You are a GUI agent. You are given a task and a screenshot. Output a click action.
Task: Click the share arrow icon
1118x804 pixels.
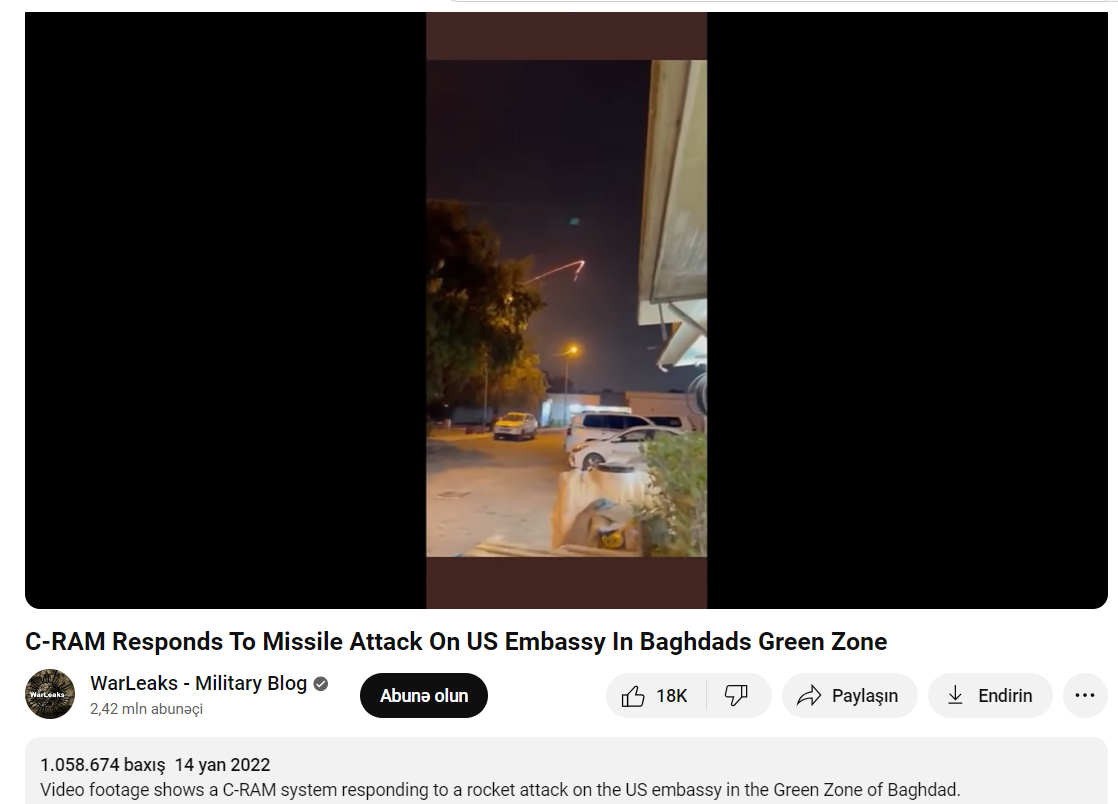pos(809,696)
